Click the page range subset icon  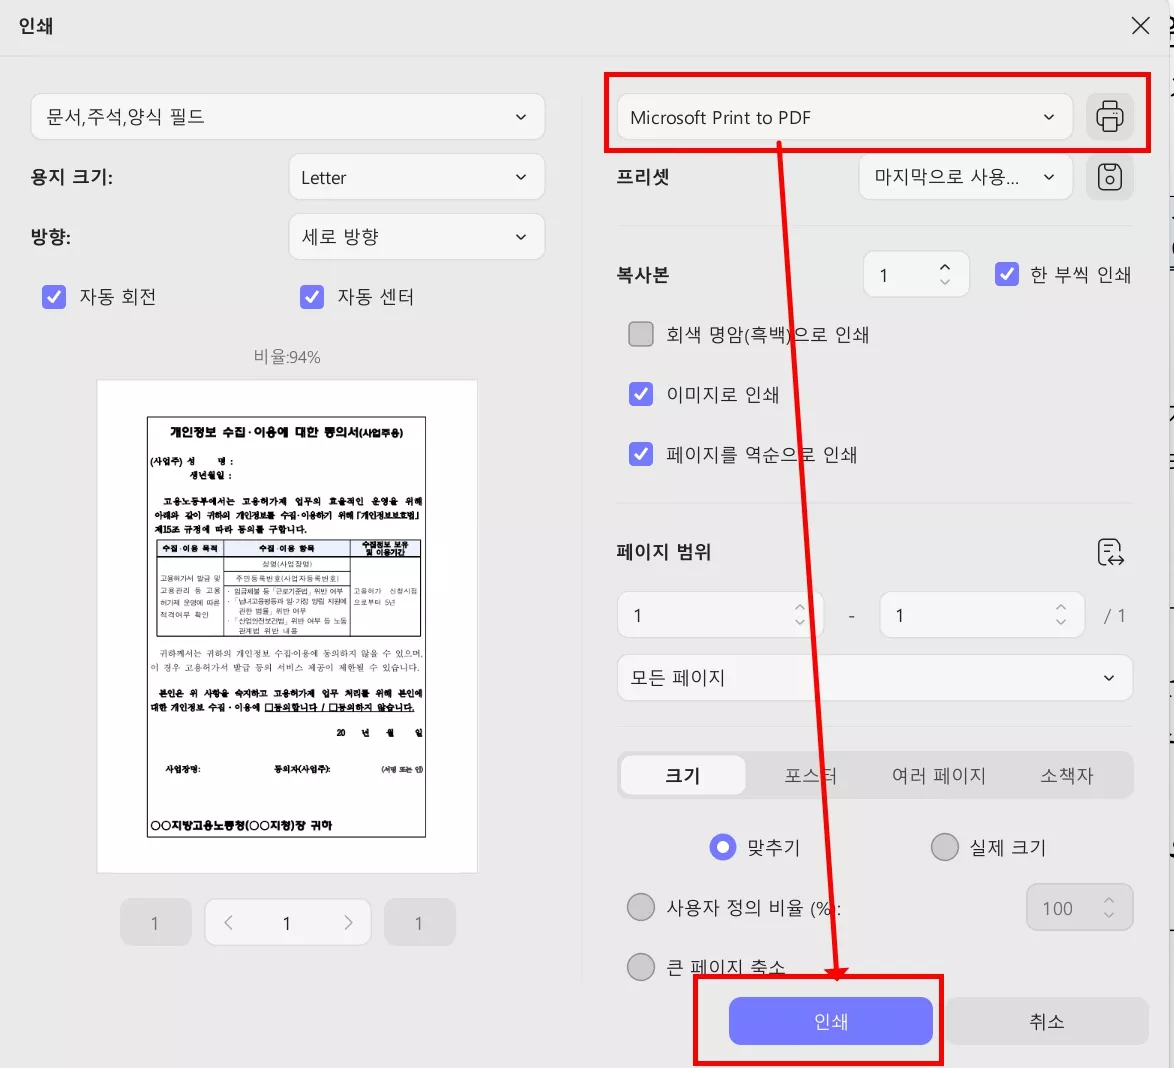pos(1110,552)
